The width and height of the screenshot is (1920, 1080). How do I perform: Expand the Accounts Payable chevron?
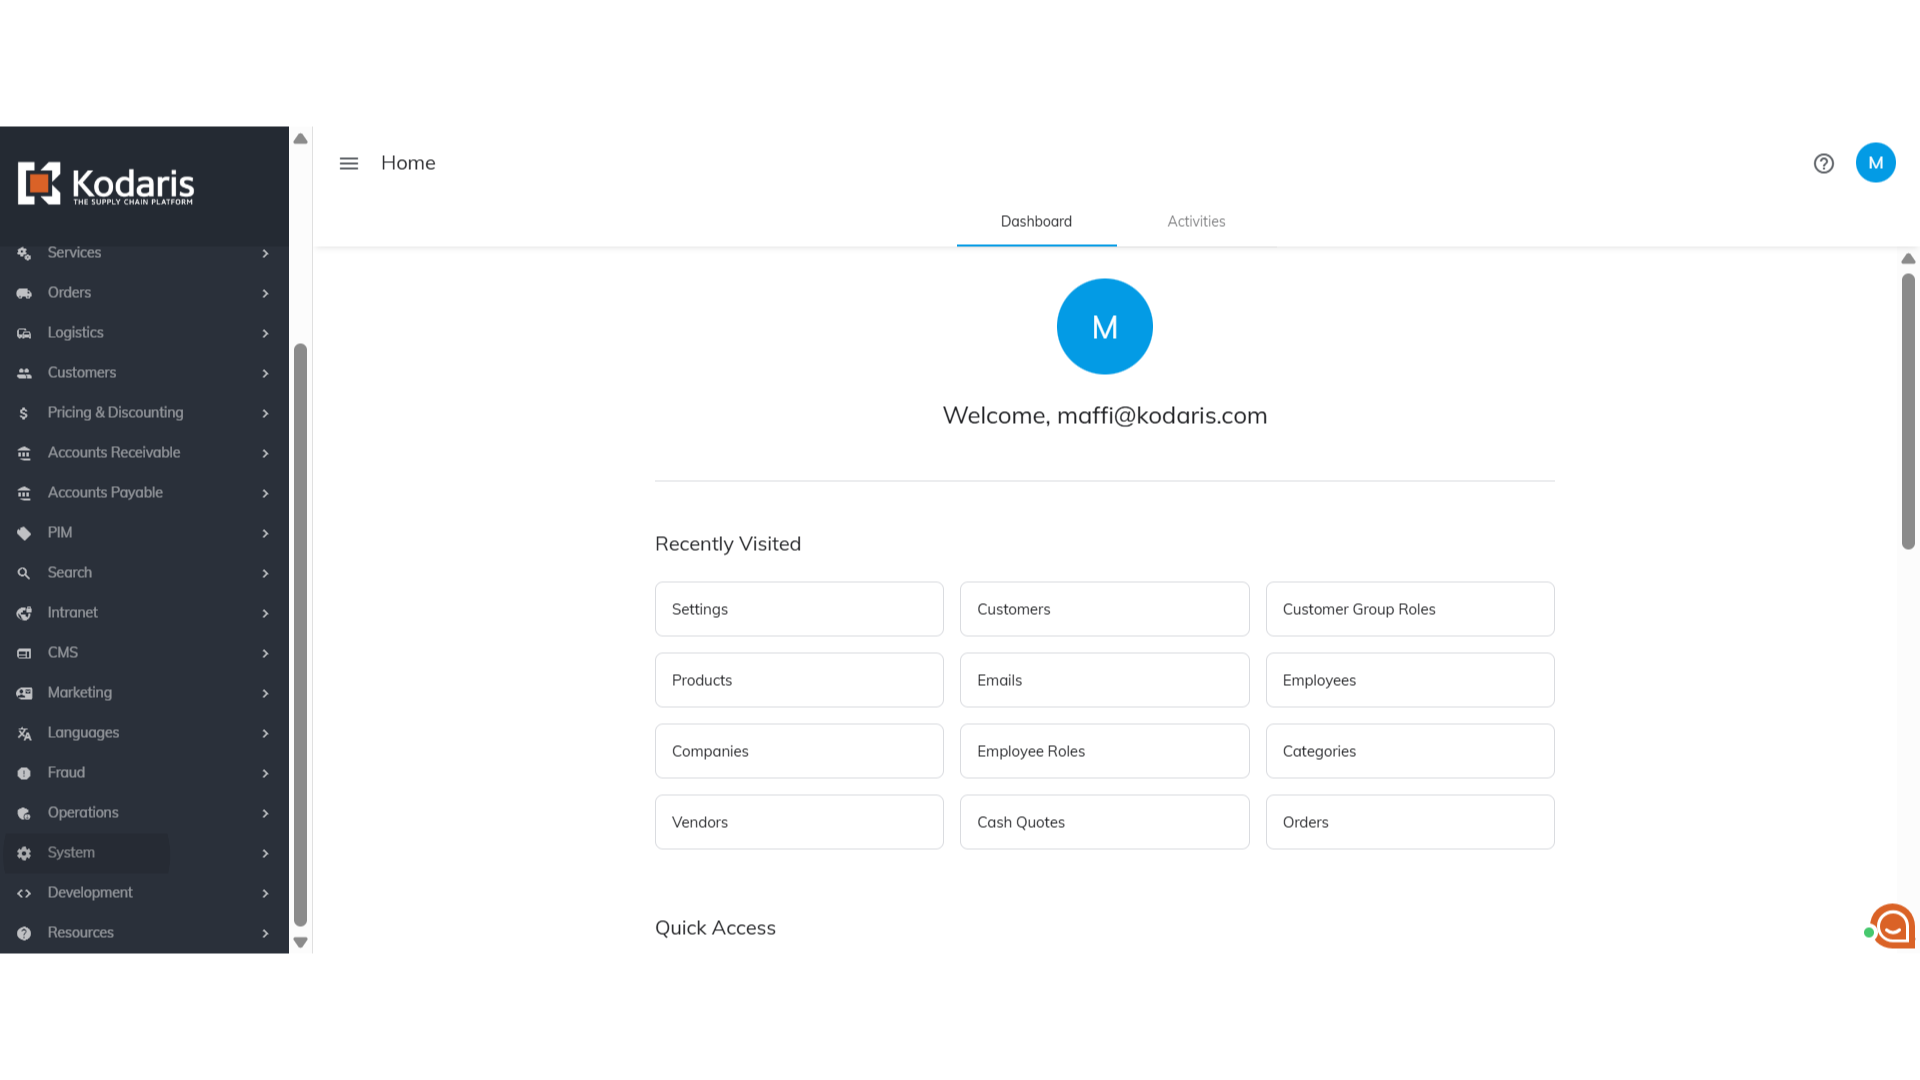[x=265, y=493]
